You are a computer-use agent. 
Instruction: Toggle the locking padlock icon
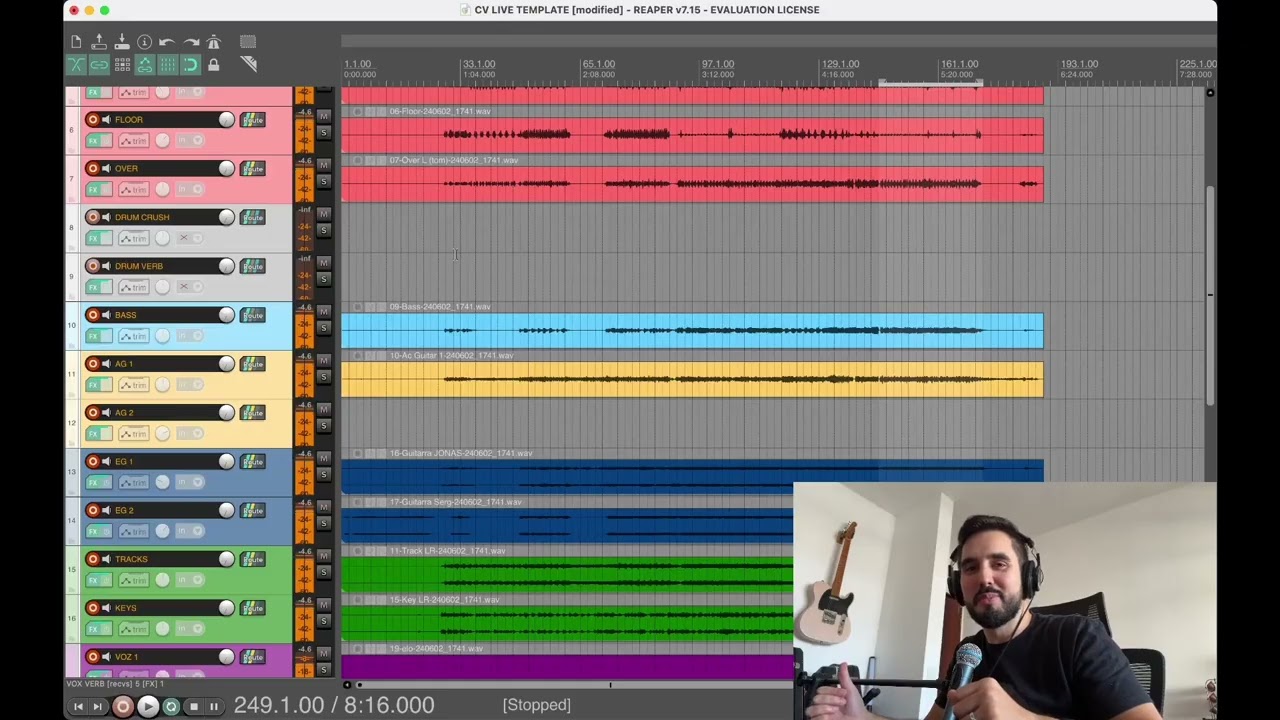tap(213, 65)
